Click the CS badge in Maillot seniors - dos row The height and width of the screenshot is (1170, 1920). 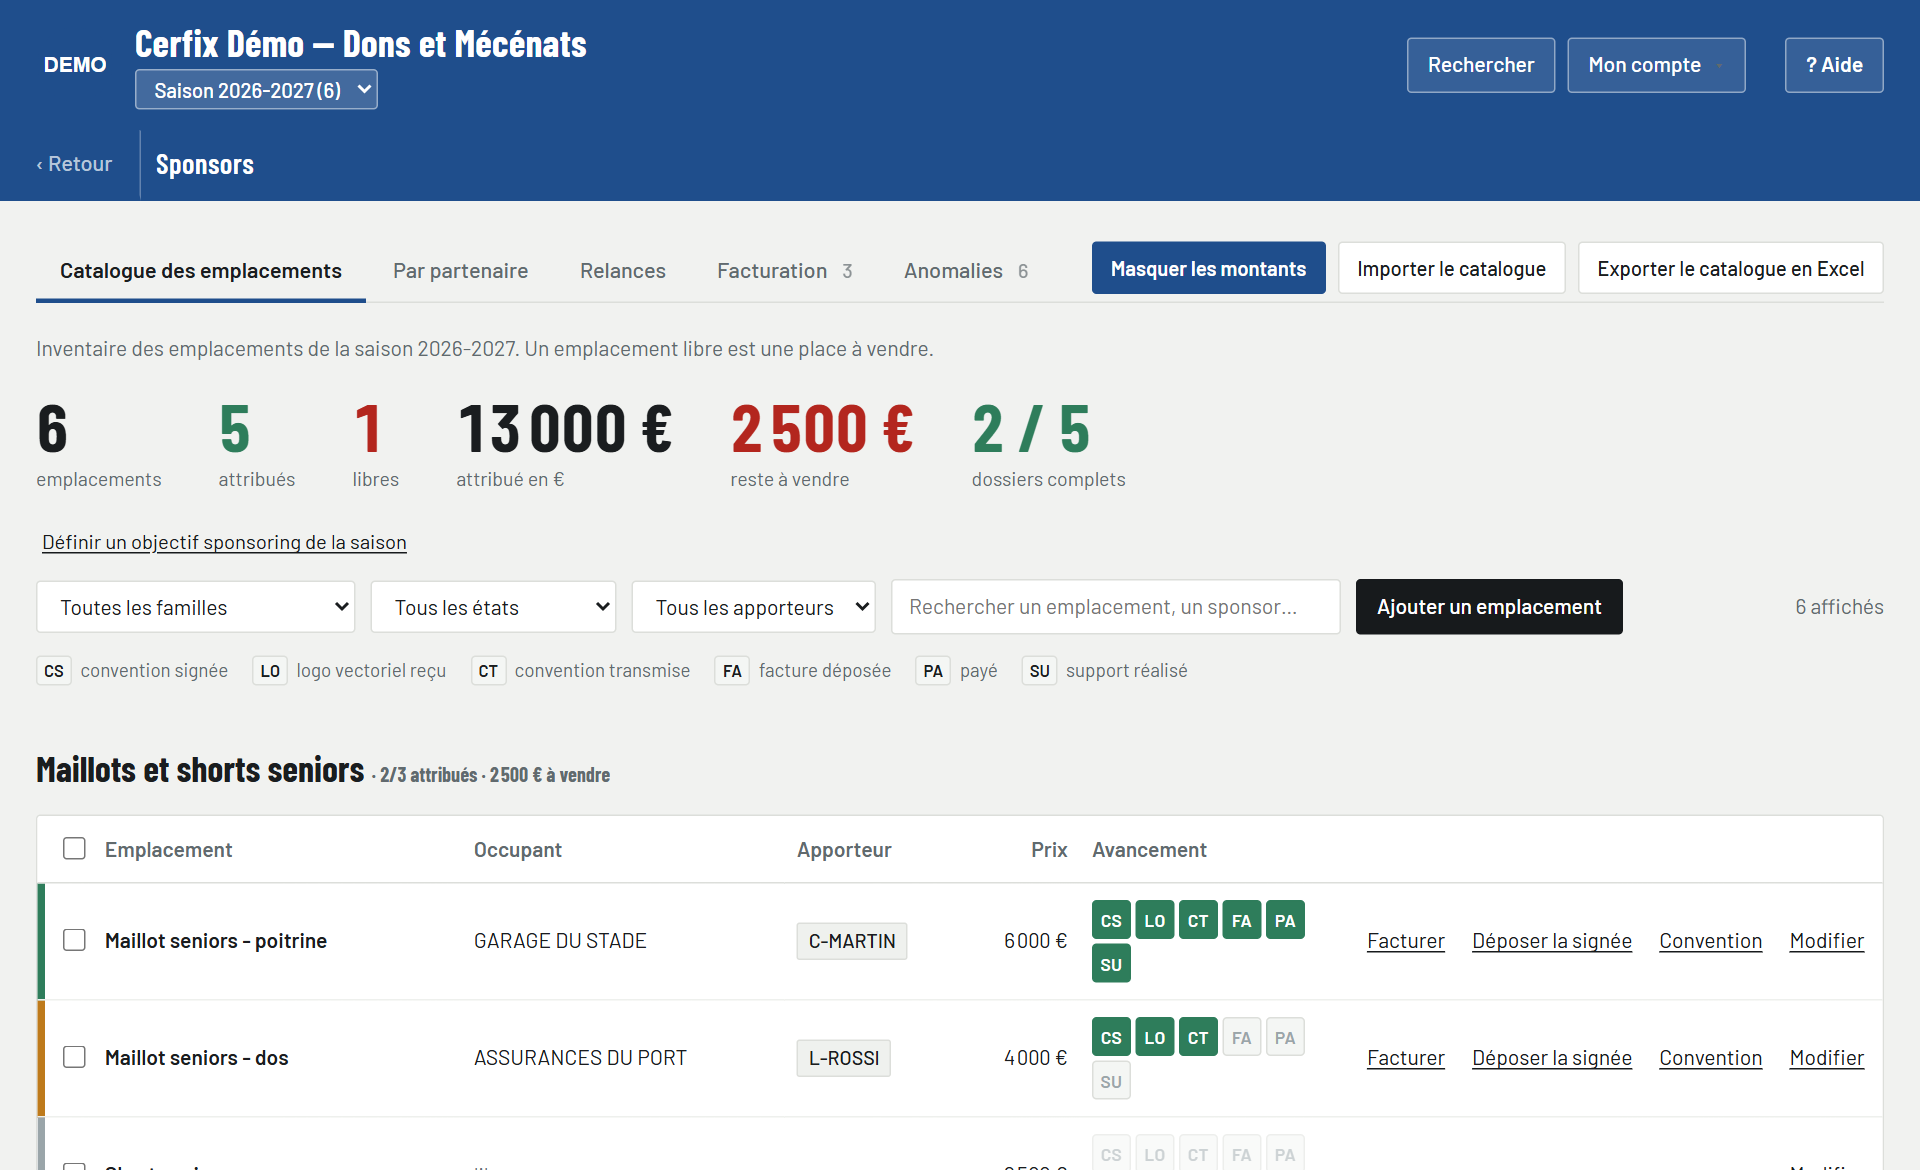pyautogui.click(x=1111, y=1037)
